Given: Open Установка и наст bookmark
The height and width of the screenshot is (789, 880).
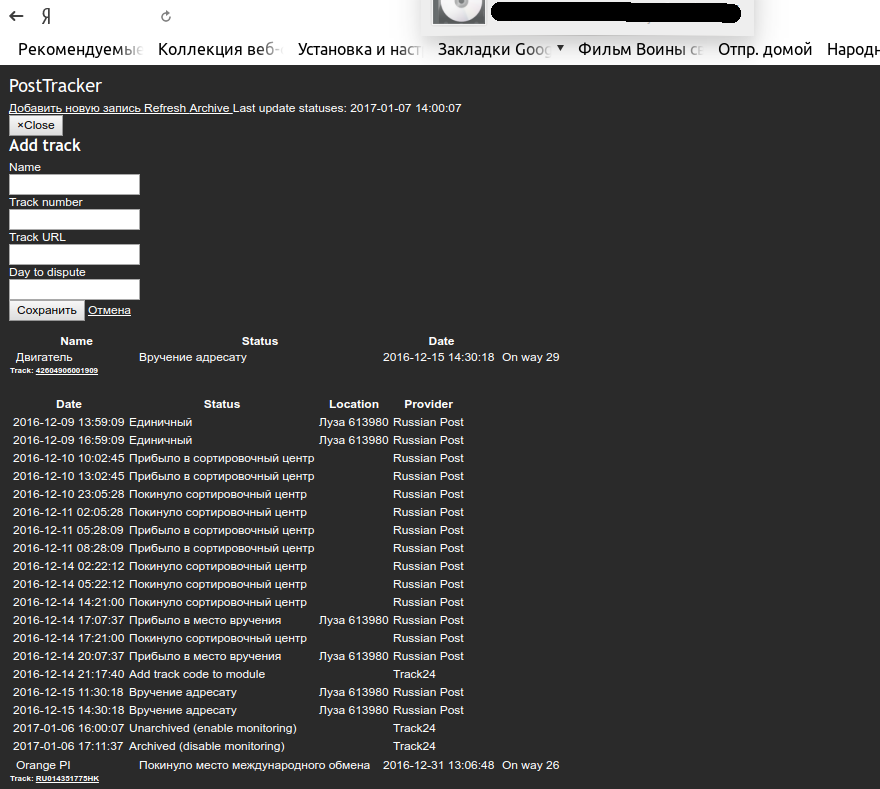Looking at the screenshot, I should point(359,49).
